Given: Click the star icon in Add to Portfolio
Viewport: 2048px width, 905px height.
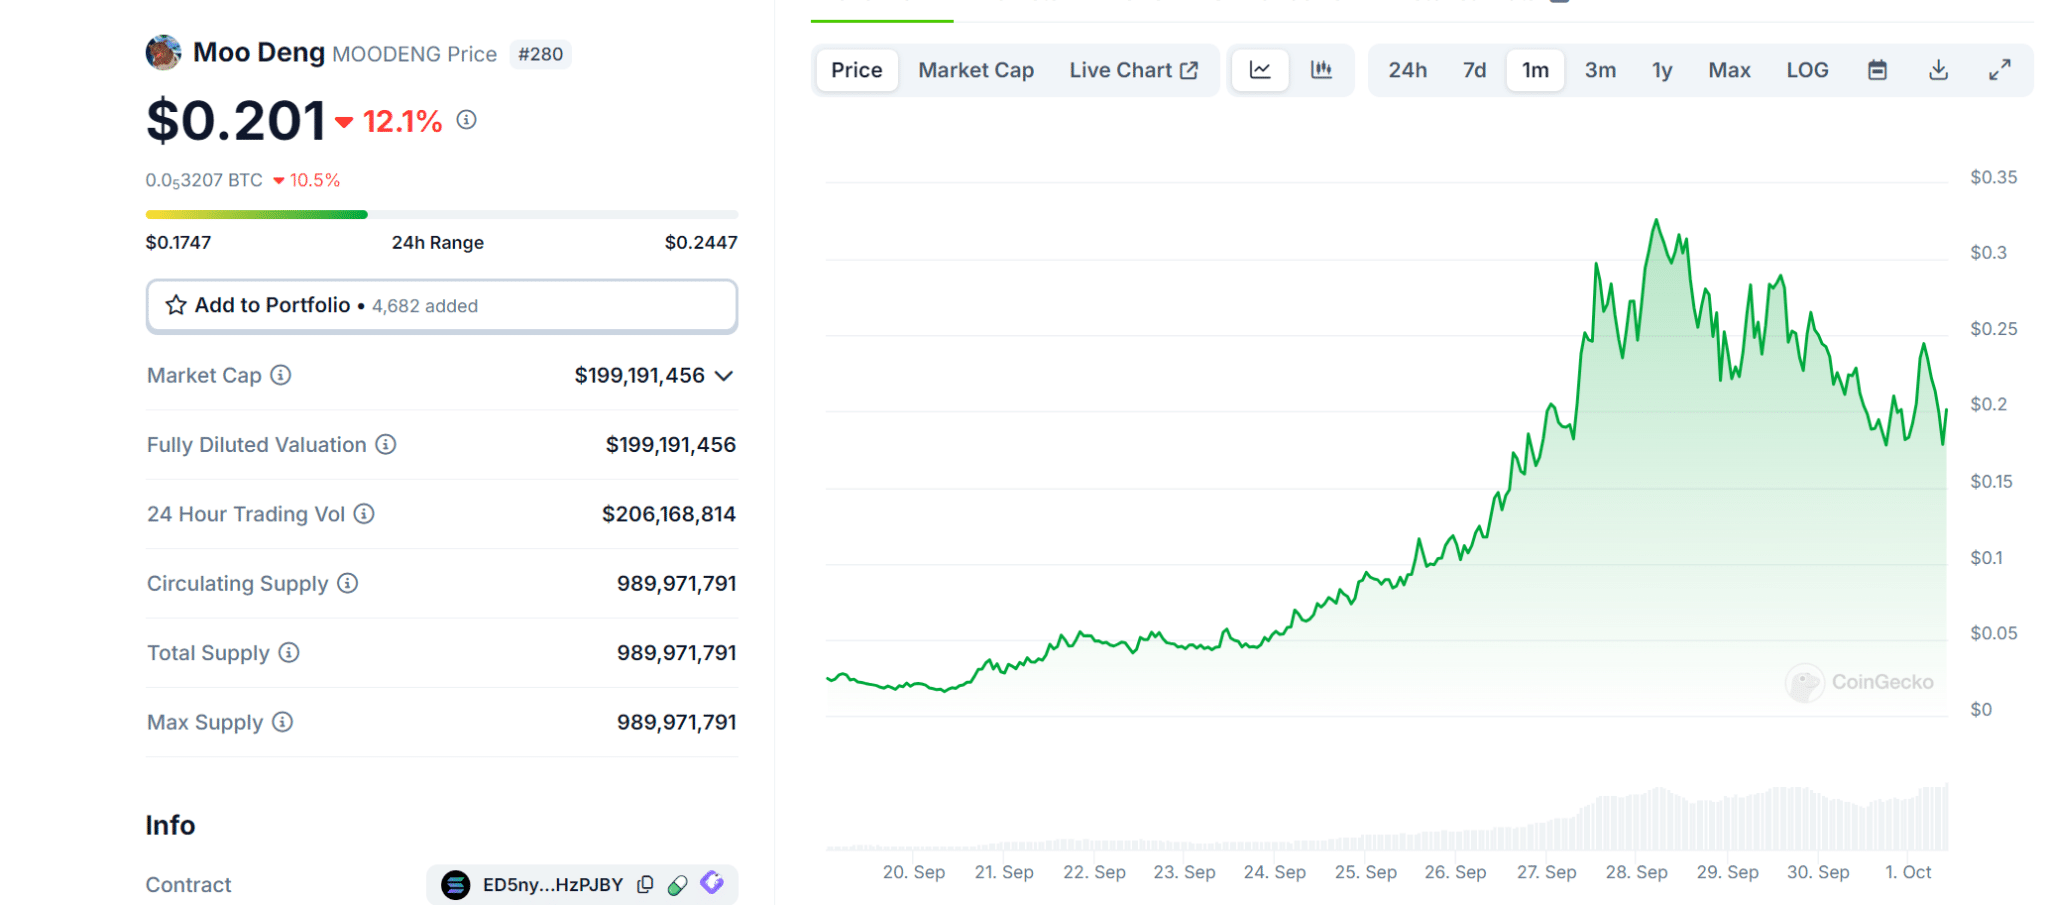Looking at the screenshot, I should click(176, 305).
